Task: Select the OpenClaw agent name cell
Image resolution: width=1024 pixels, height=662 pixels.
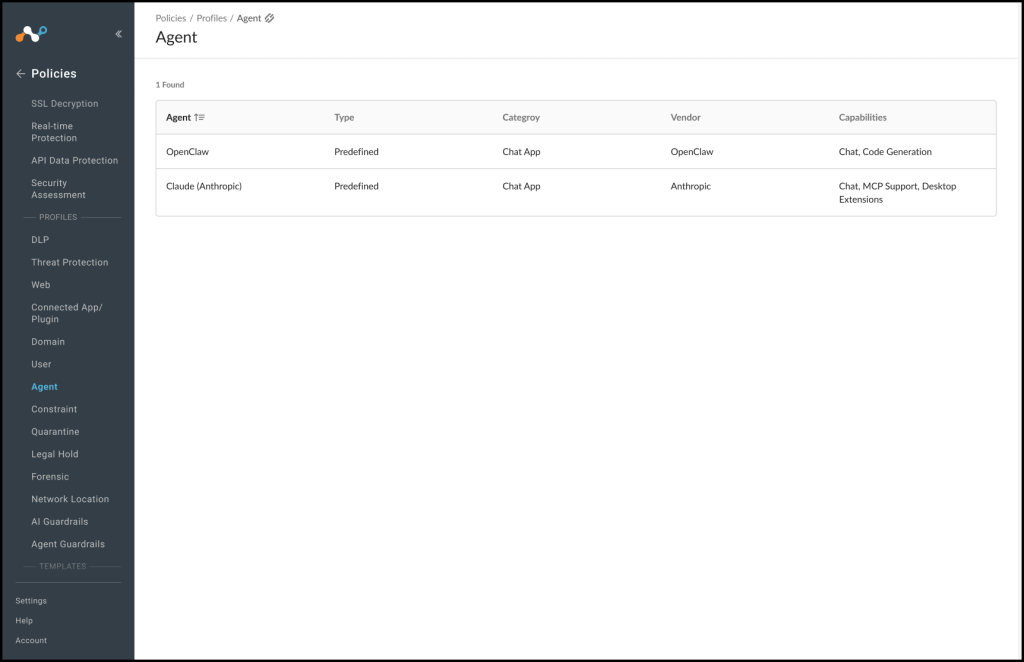Action: 187,151
